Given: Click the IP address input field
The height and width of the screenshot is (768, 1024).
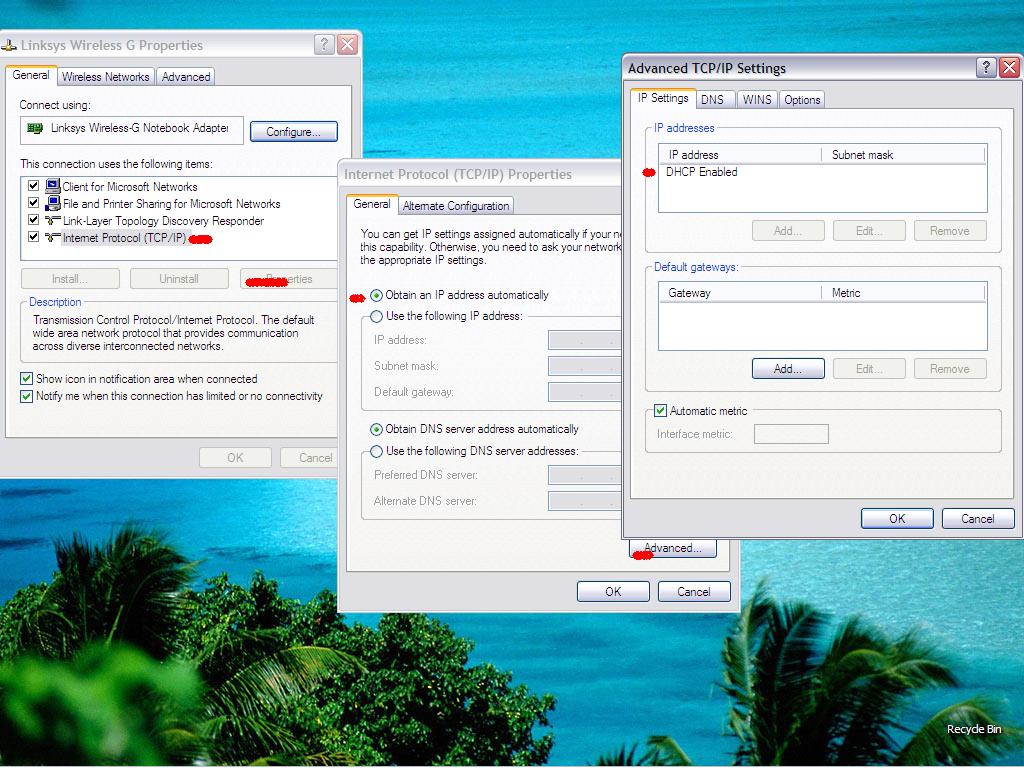Looking at the screenshot, I should (584, 340).
